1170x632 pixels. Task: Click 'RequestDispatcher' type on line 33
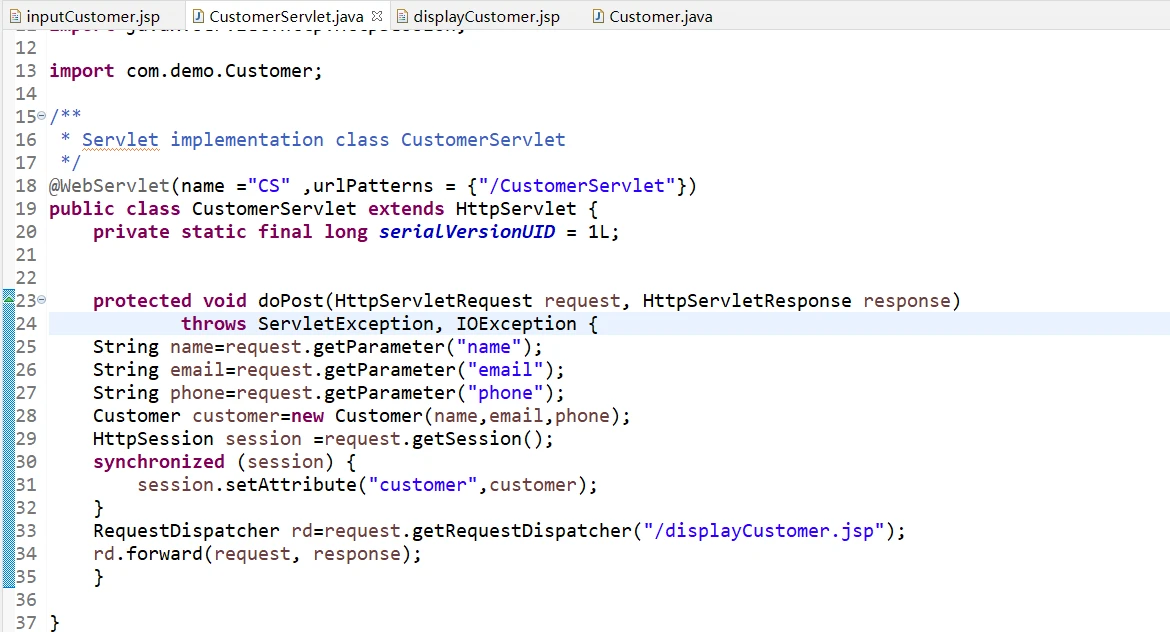coord(187,531)
